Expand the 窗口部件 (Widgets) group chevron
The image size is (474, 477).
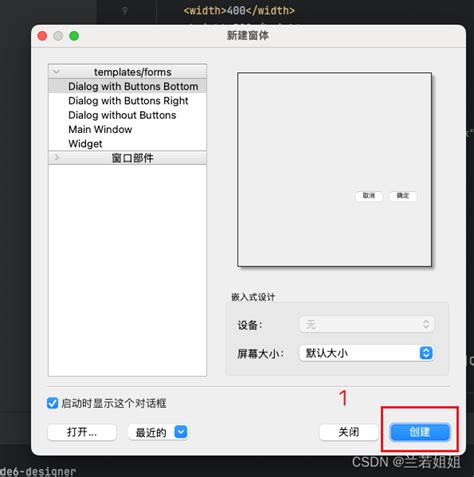pos(57,157)
